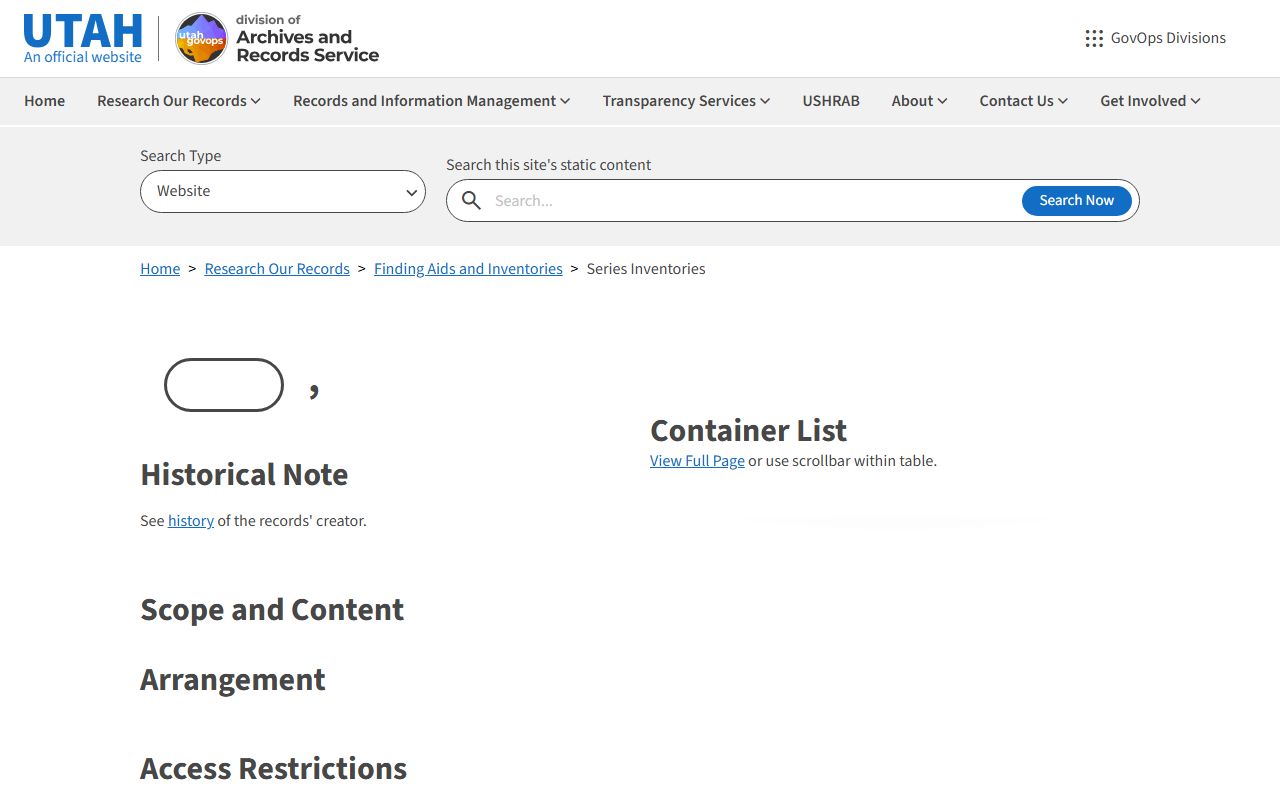Open the USHRAB menu item
This screenshot has height=800, width=1280.
pos(831,101)
